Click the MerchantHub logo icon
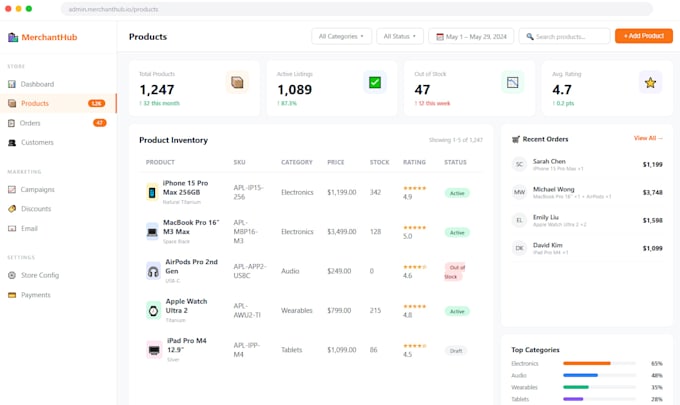The image size is (680, 405). (13, 37)
